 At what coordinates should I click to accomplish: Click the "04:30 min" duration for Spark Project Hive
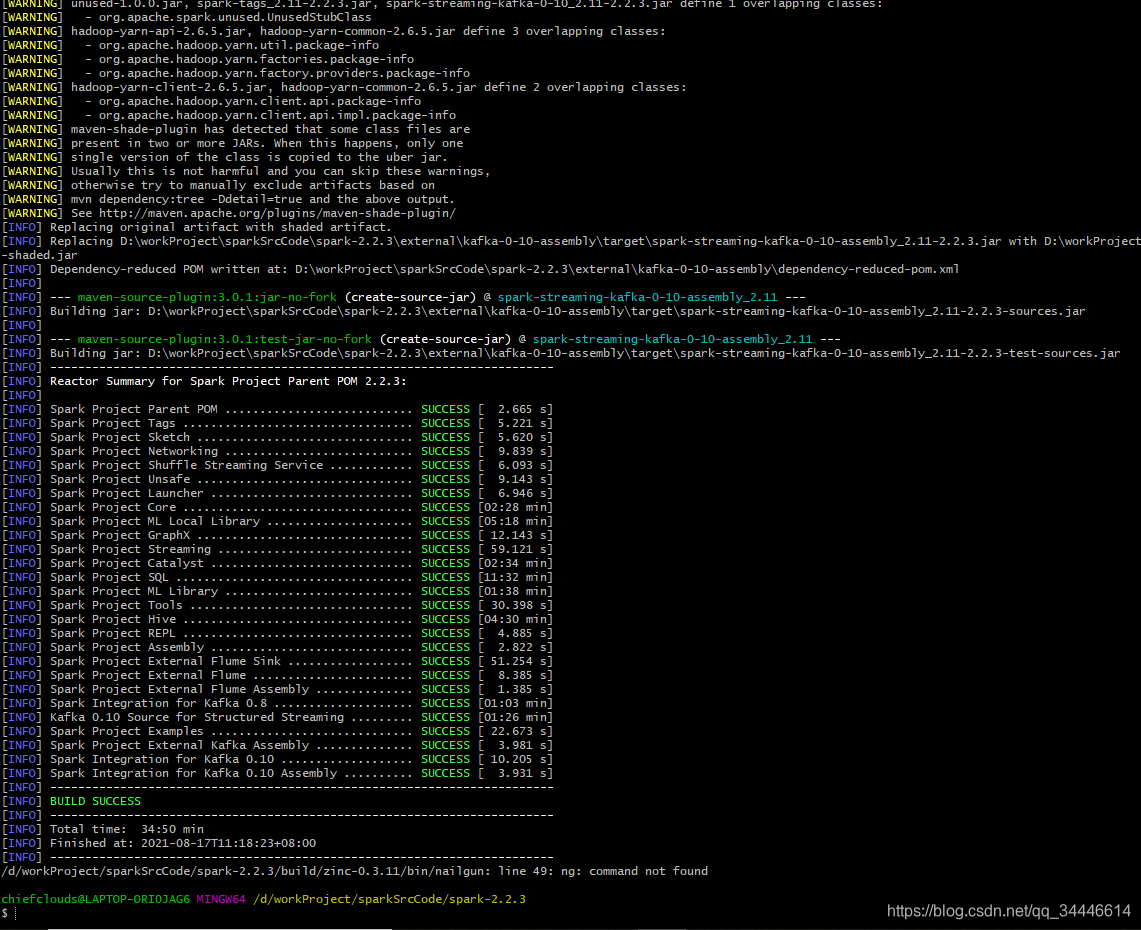pos(515,619)
